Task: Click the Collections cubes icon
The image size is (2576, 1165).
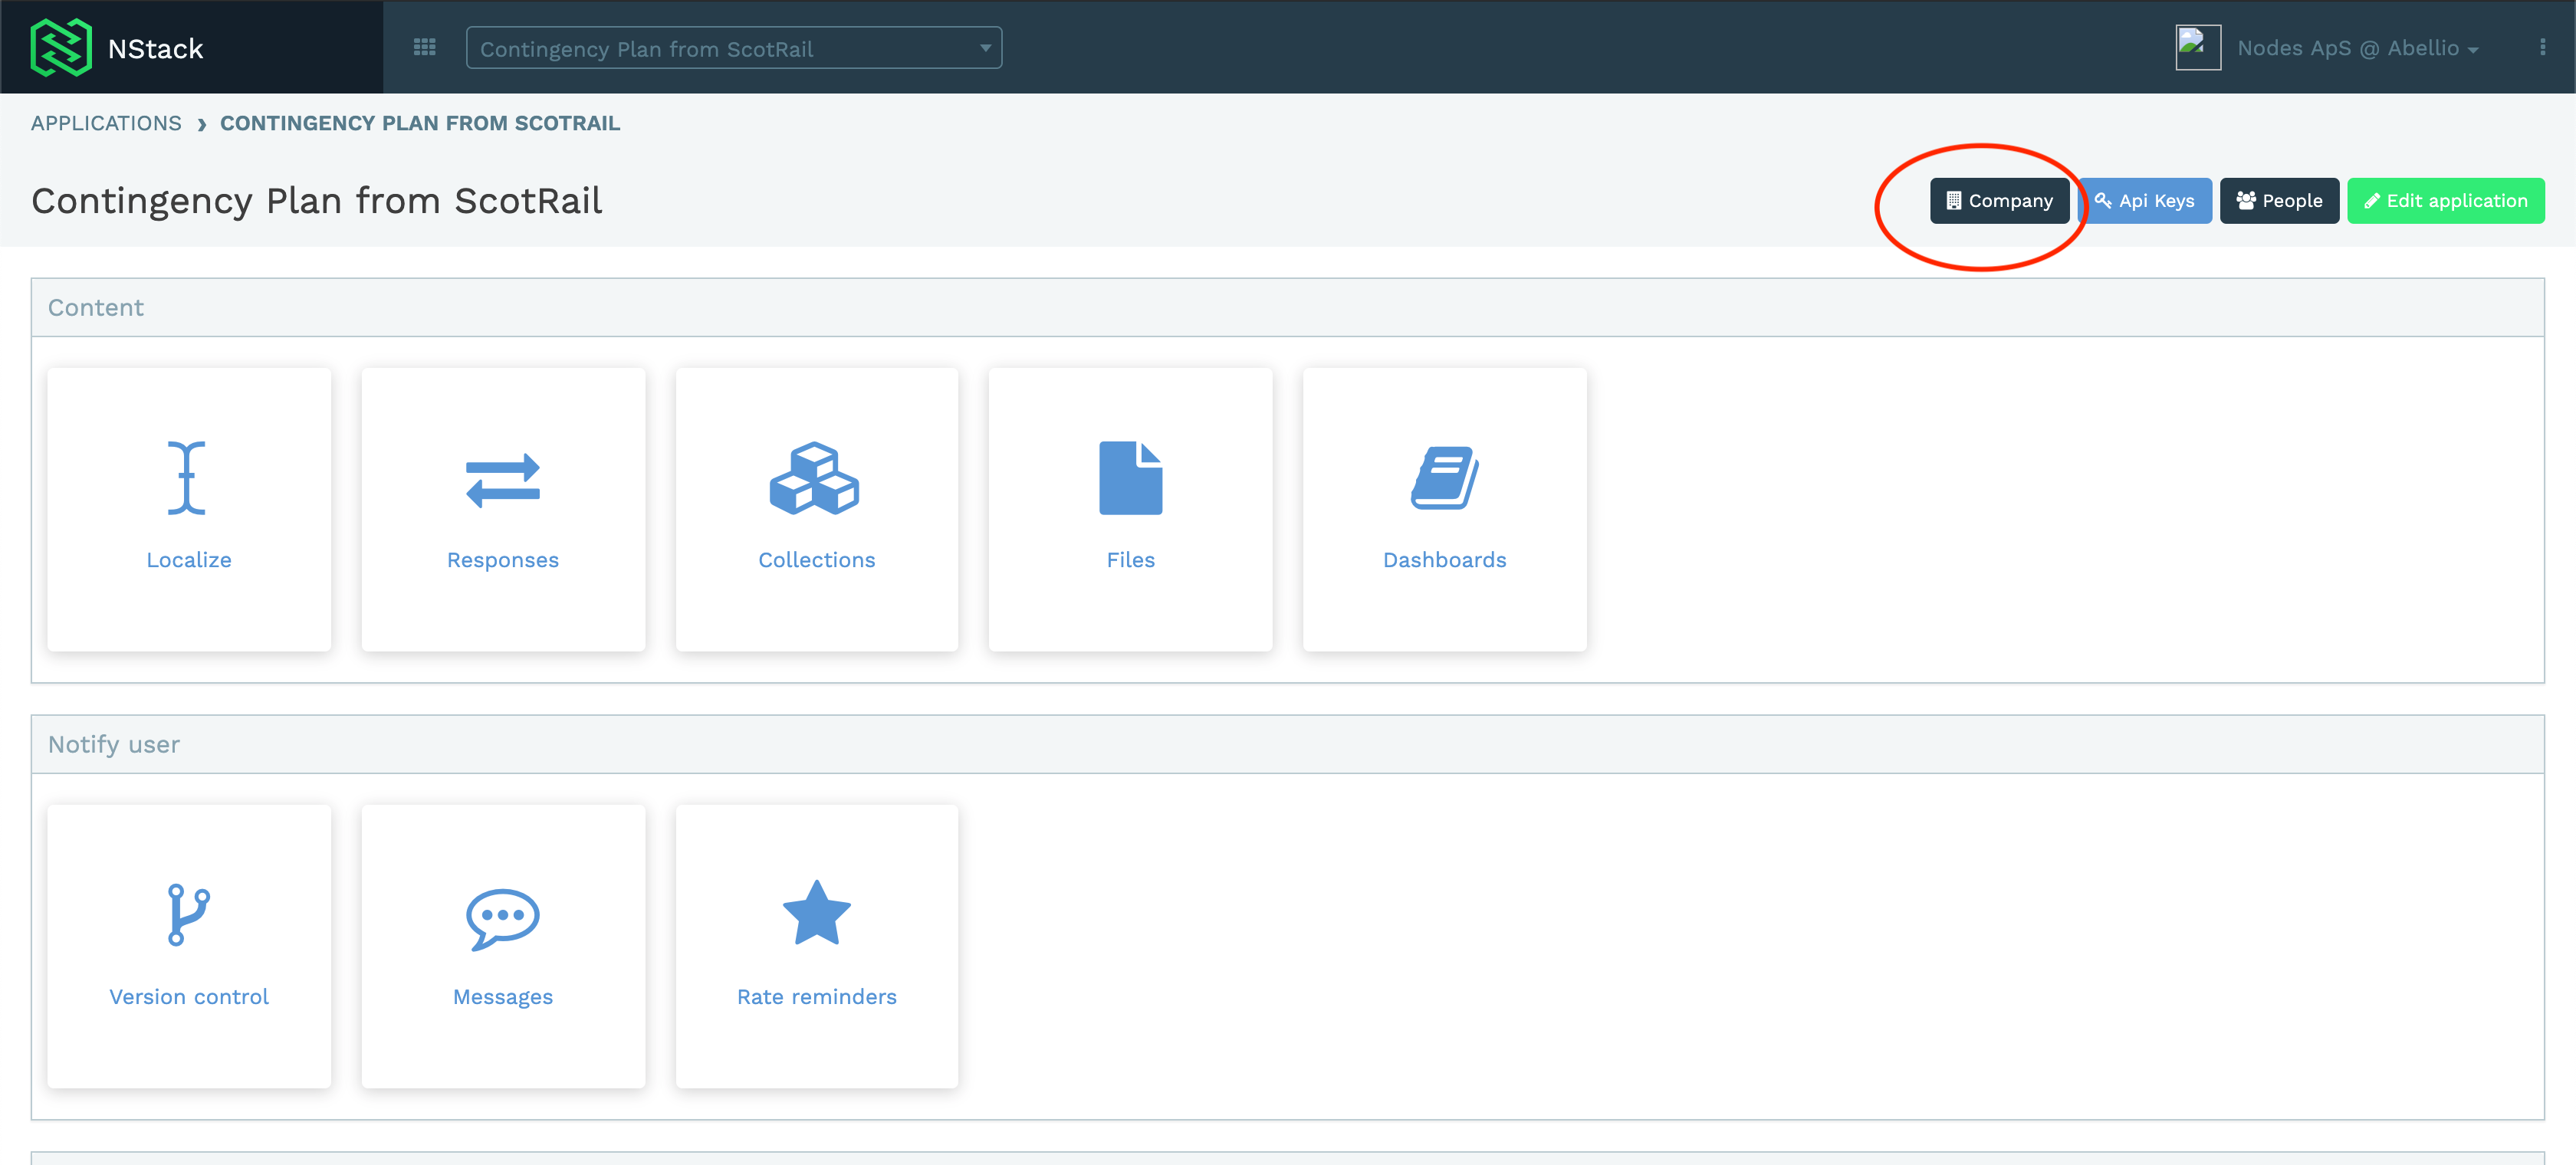Action: pyautogui.click(x=815, y=478)
